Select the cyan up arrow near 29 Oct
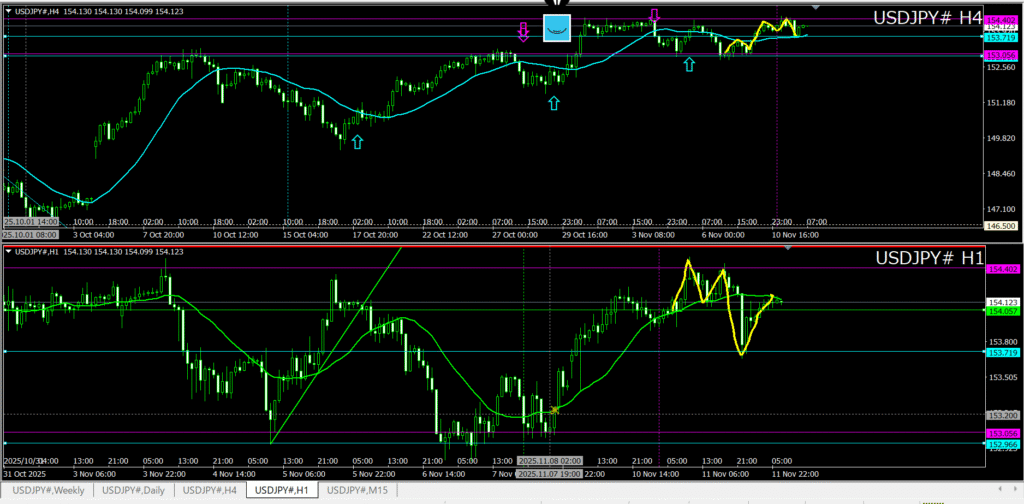 553,102
